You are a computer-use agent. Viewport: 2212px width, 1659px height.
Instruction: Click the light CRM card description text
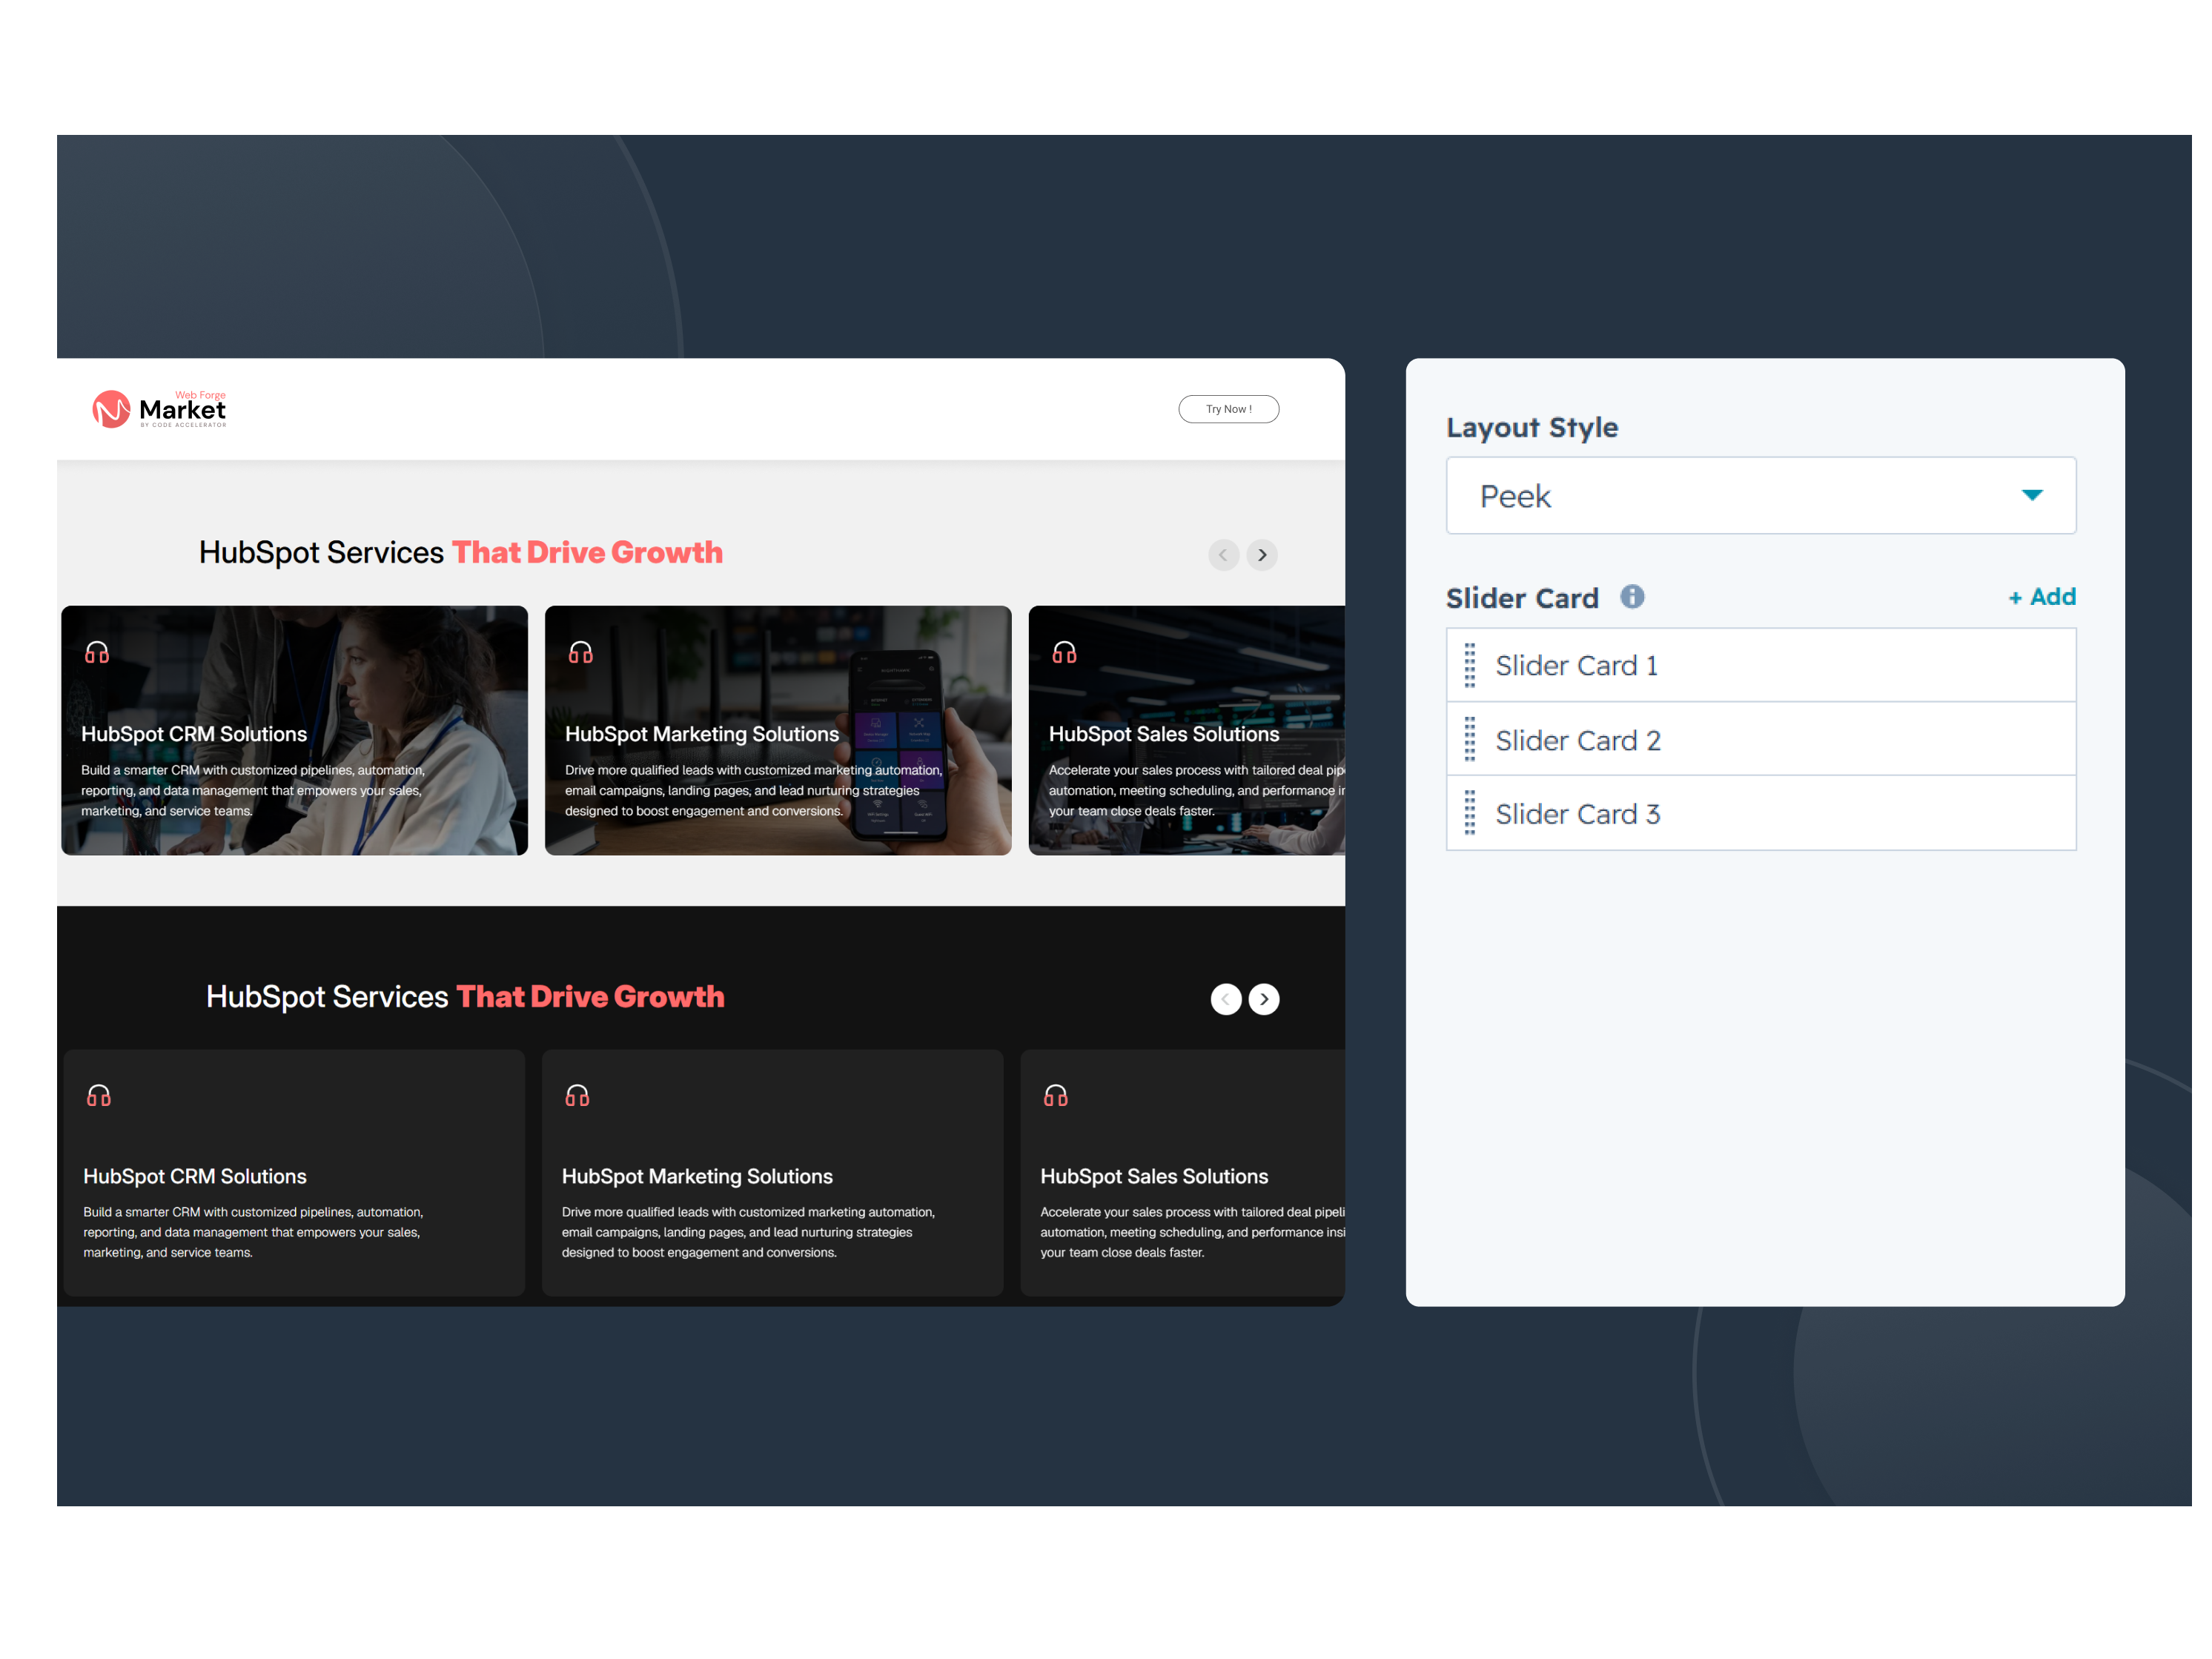coord(253,791)
